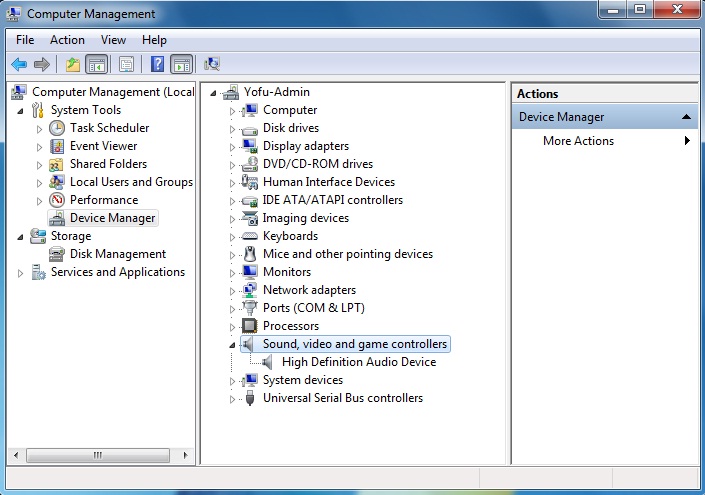Image resolution: width=705 pixels, height=495 pixels.
Task: Collapse the Device Manager actions section
Action: (x=686, y=117)
